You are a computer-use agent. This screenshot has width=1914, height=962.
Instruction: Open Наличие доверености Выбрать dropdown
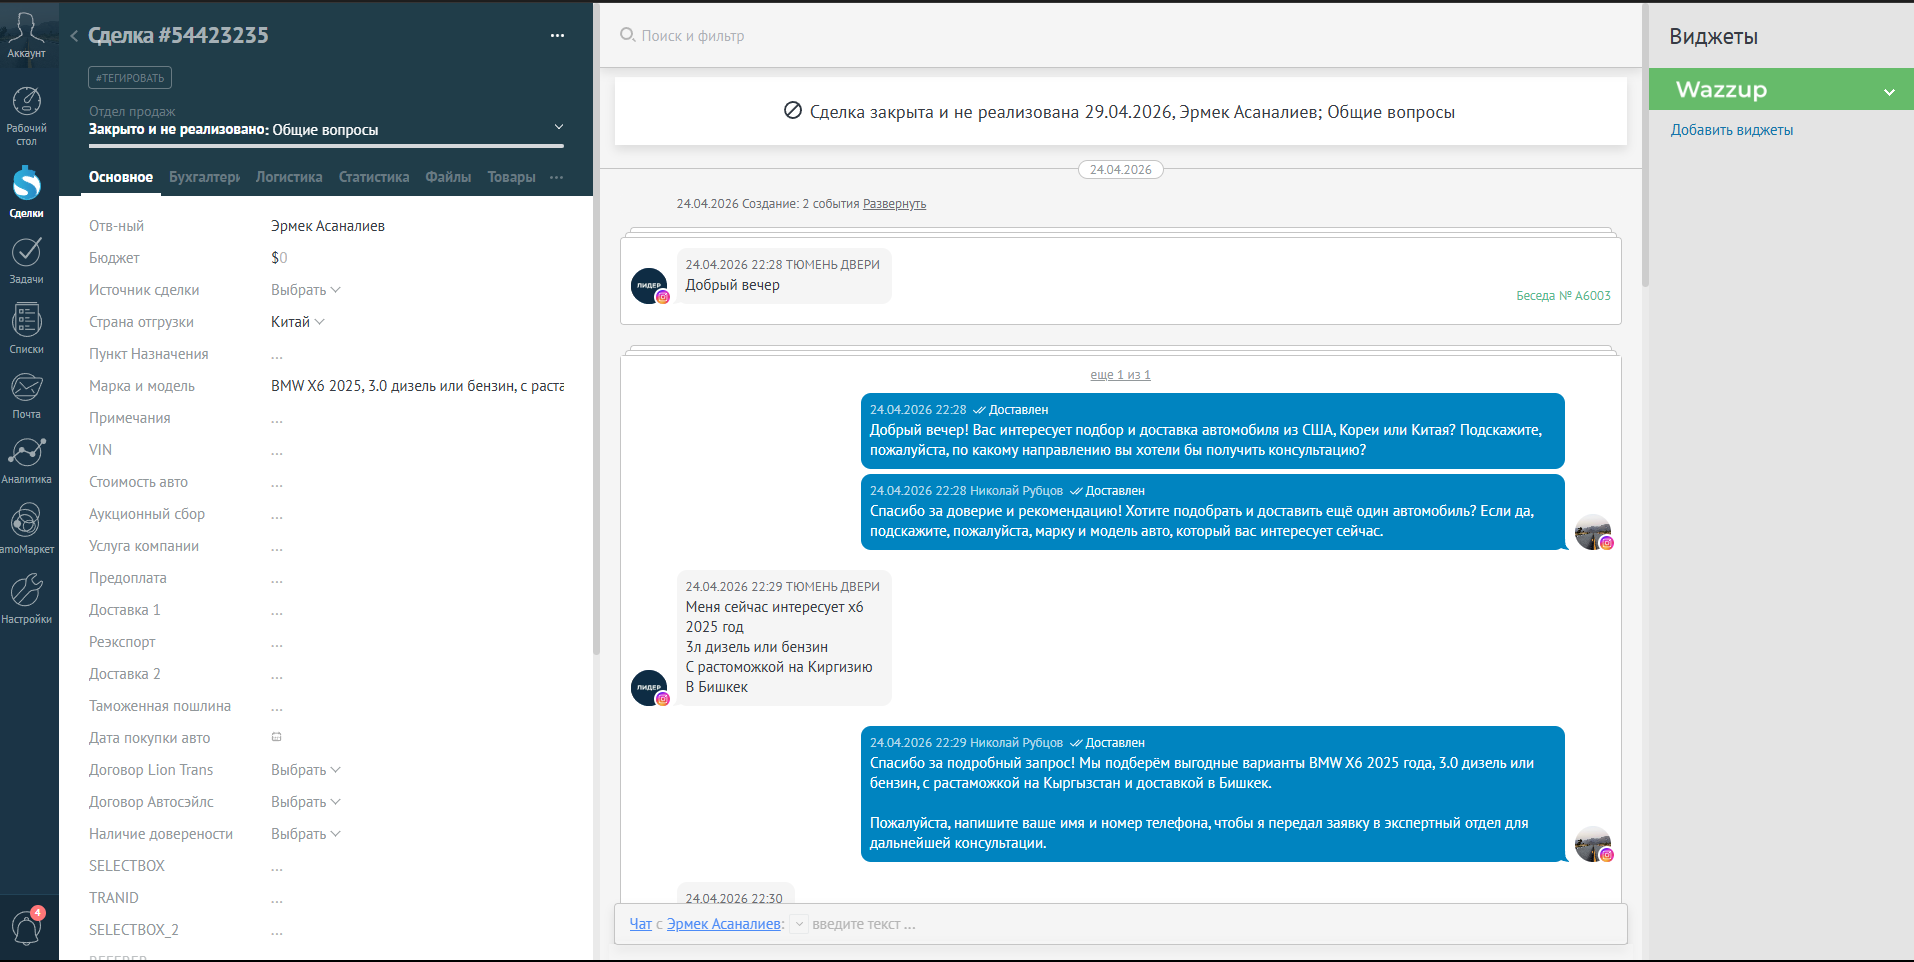[x=306, y=834]
